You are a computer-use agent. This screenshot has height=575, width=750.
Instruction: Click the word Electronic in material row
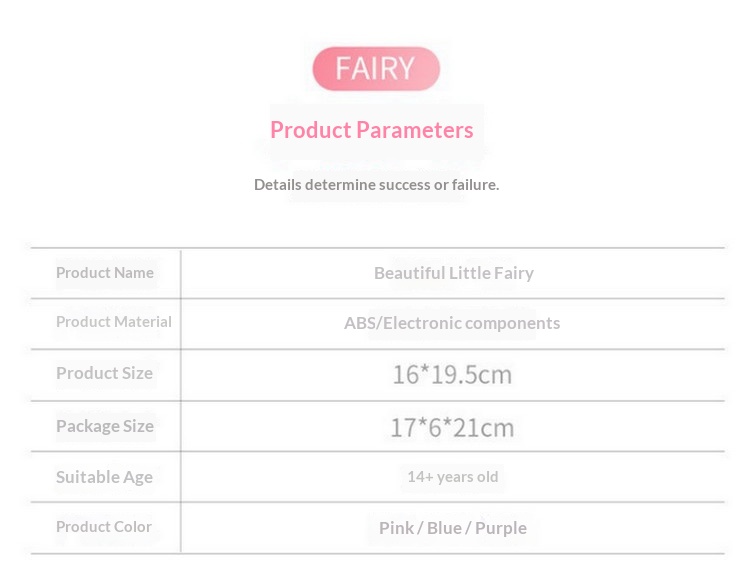(422, 323)
